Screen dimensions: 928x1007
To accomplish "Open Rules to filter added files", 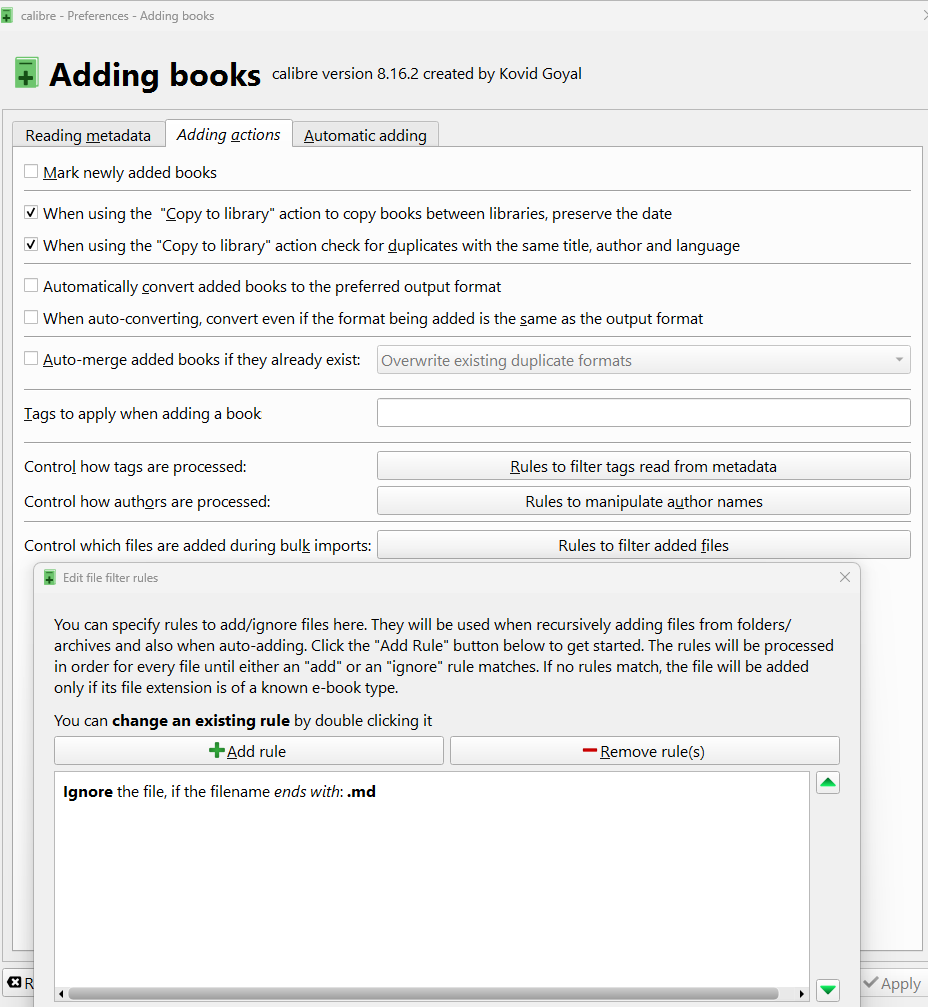I will (643, 545).
